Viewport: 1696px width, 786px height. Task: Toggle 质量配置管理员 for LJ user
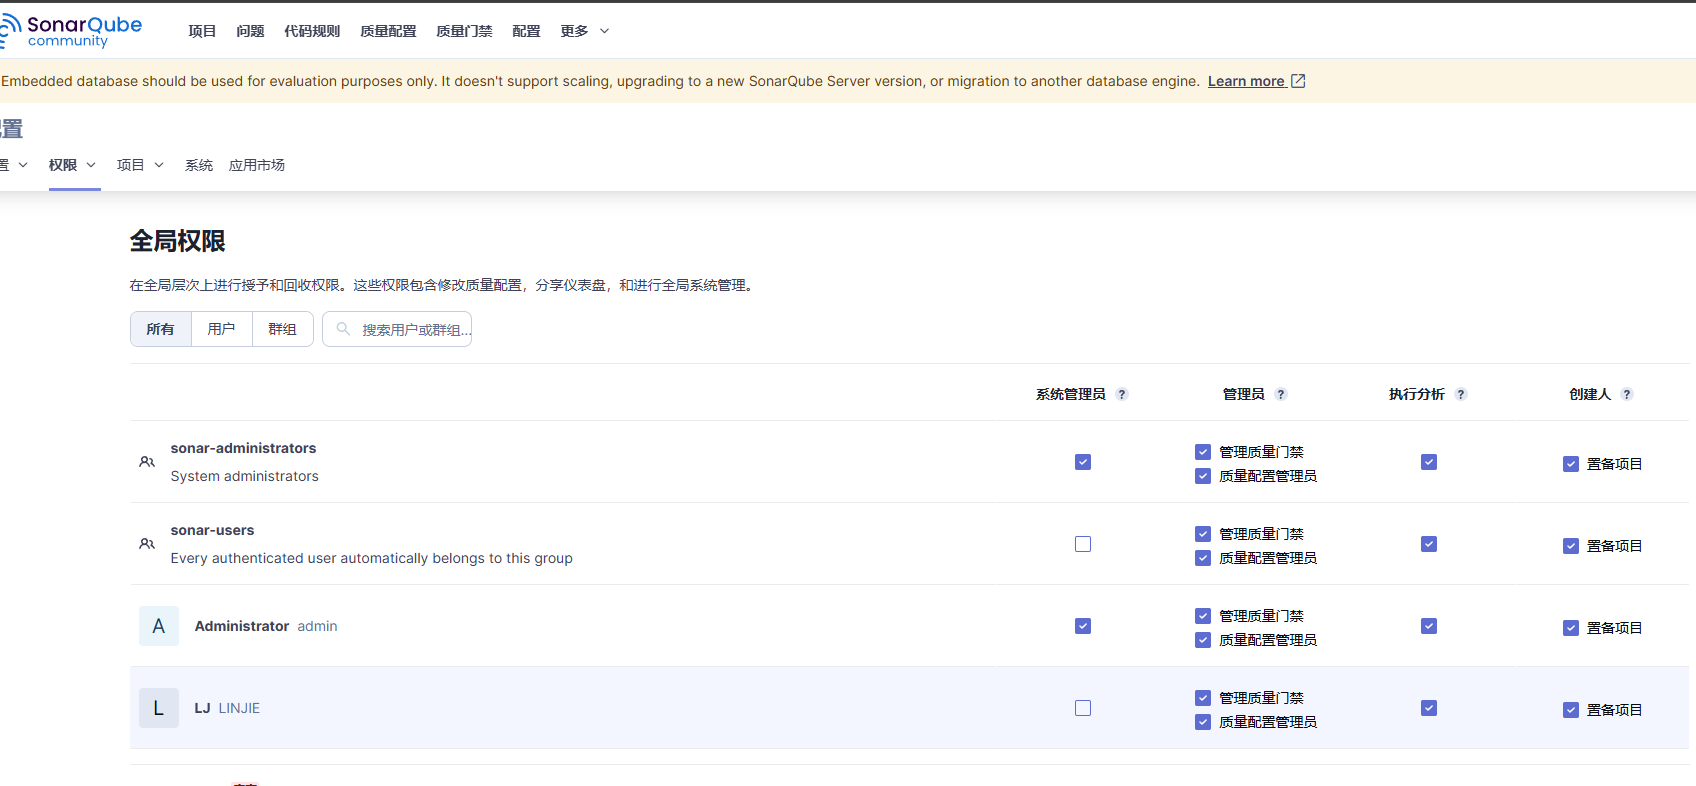coord(1203,722)
